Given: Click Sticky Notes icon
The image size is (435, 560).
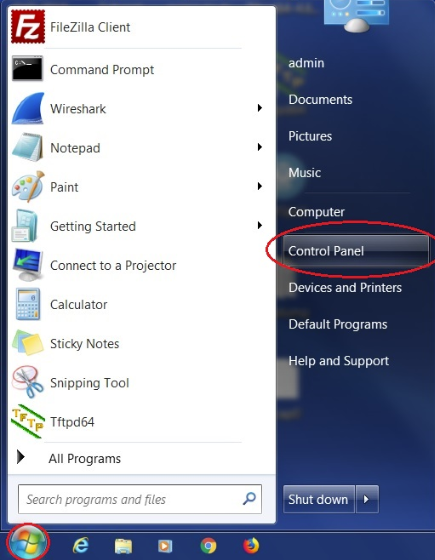Looking at the screenshot, I should pos(28,343).
